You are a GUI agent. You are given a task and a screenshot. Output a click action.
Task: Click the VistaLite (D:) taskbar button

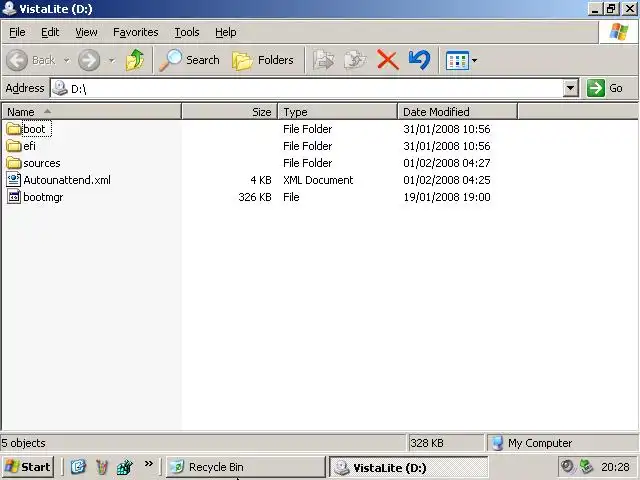(409, 467)
